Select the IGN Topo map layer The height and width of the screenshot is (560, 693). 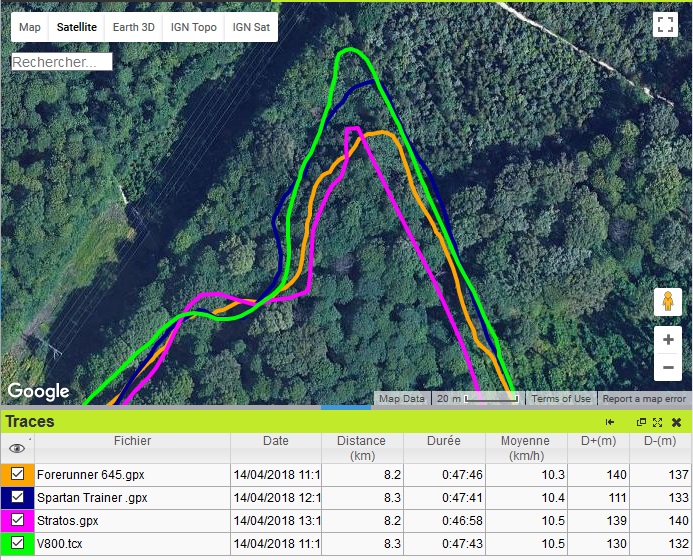193,27
